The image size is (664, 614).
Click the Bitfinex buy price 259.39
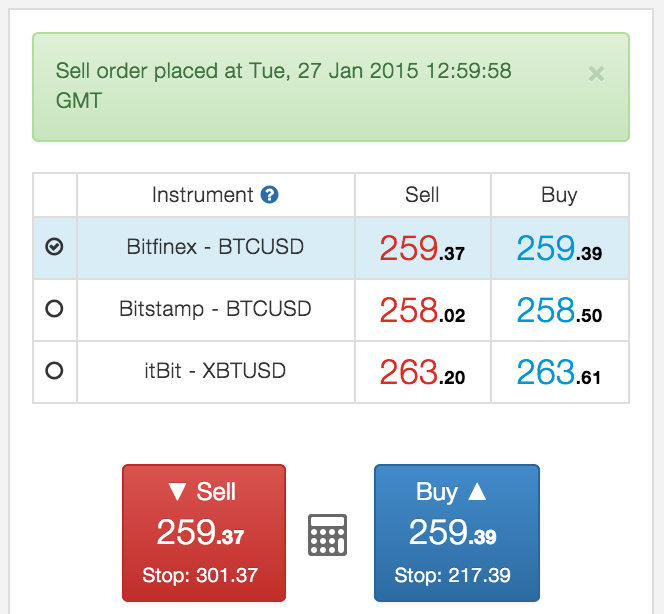pos(559,248)
